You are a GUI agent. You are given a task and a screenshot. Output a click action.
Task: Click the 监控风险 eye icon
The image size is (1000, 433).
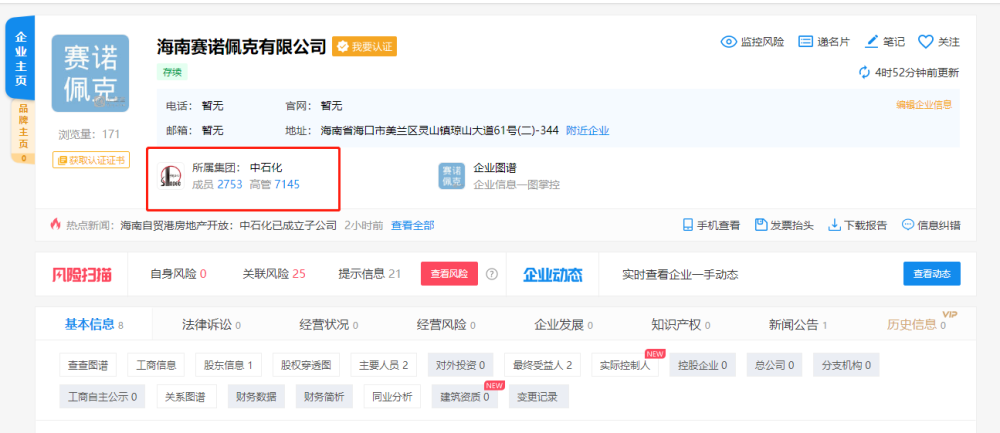tap(729, 42)
